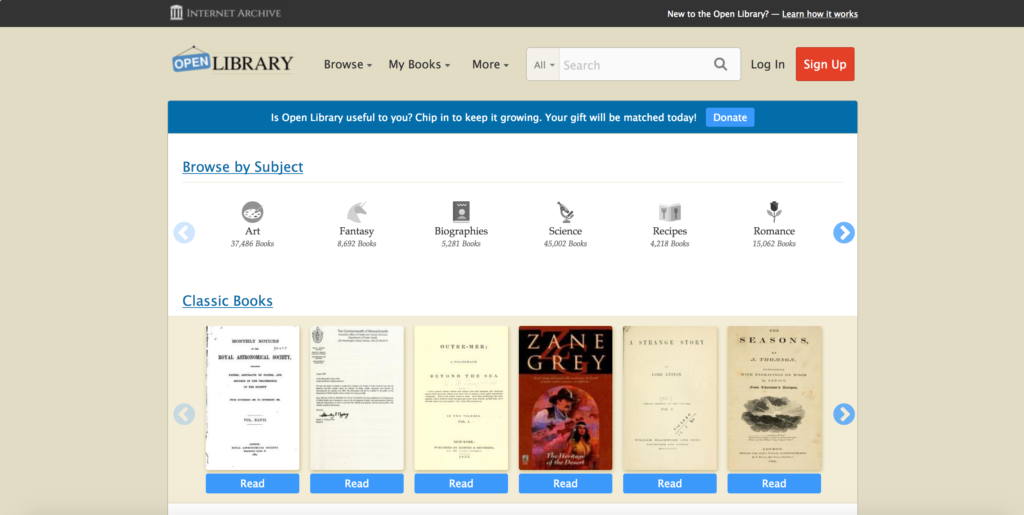The height and width of the screenshot is (515, 1024).
Task: Open the Commonwealth of Massachusetts letter cover
Action: (x=357, y=398)
